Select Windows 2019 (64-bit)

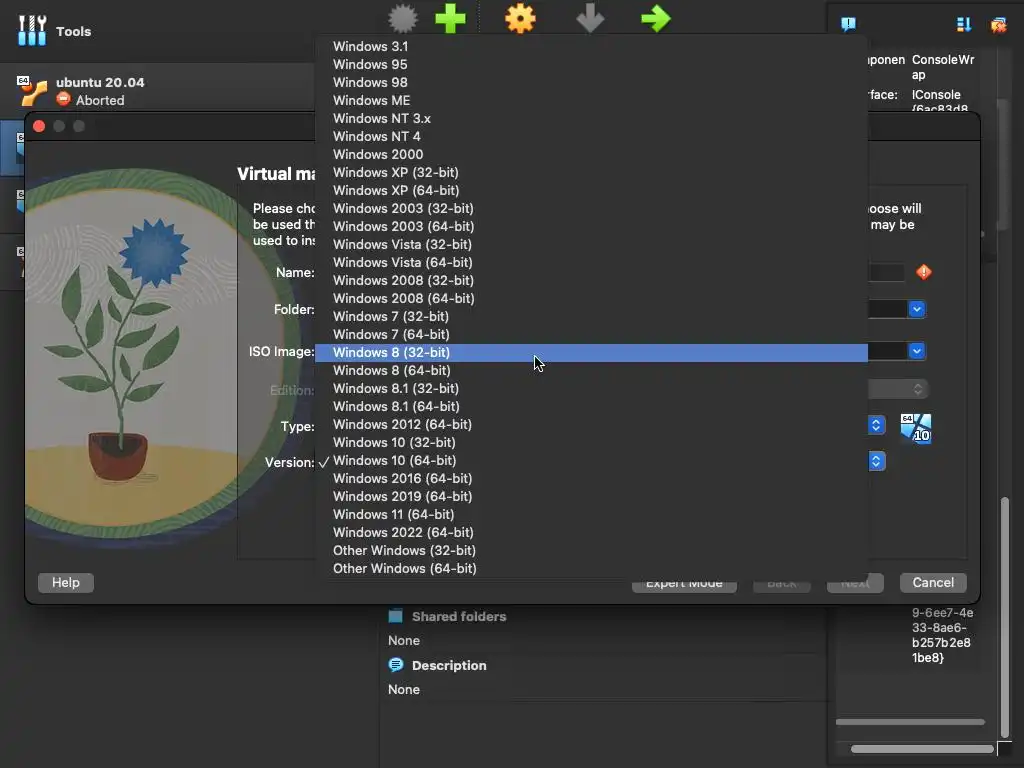(592, 496)
